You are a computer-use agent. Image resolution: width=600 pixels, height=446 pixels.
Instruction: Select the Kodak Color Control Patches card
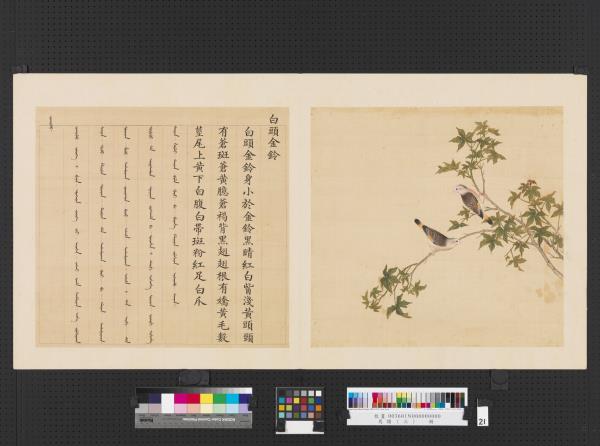tap(194, 408)
